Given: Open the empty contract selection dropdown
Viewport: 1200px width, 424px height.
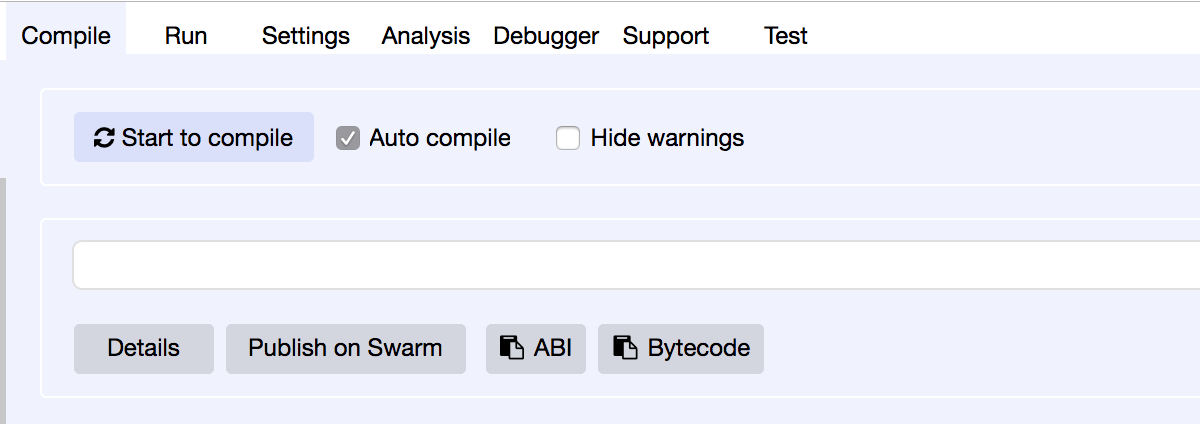Looking at the screenshot, I should point(636,265).
